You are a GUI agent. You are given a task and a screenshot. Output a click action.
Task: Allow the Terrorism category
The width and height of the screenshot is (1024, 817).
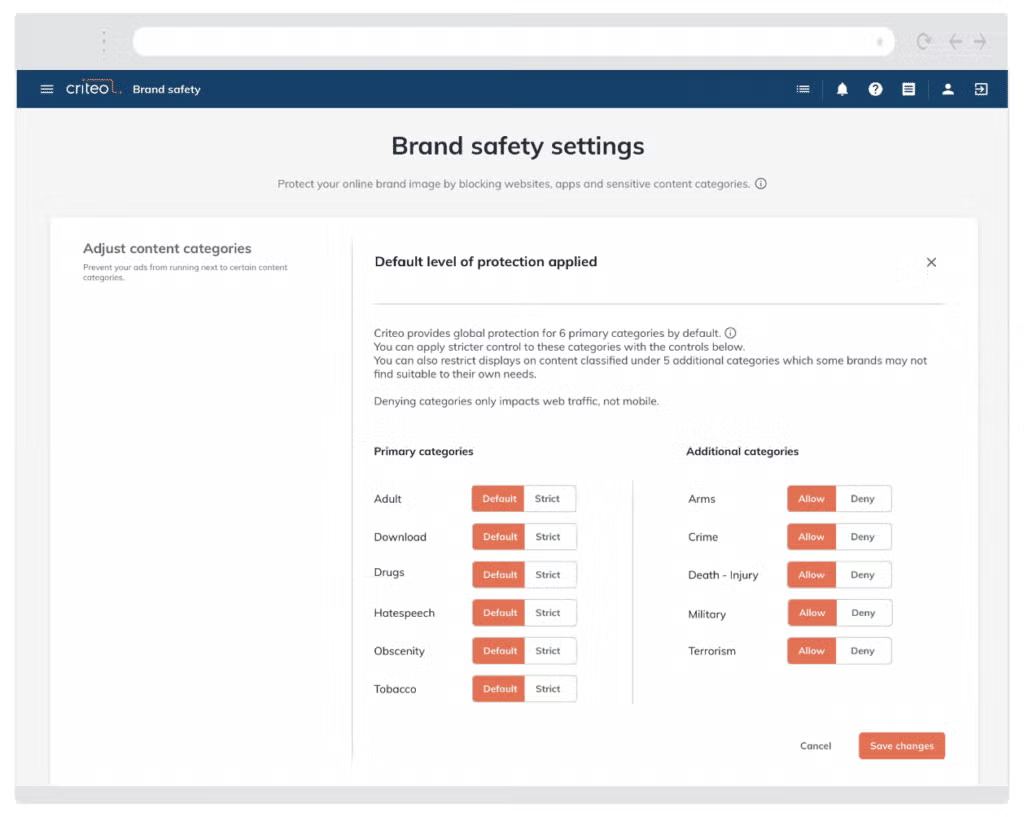point(812,650)
